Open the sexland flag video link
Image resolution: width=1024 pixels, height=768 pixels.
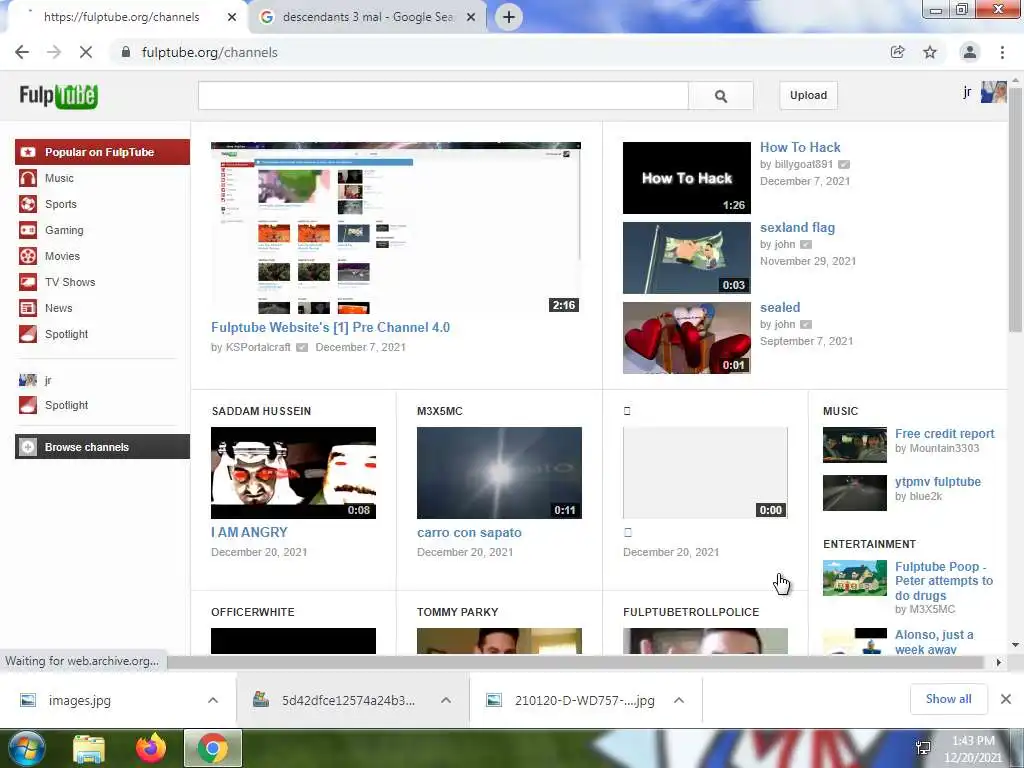click(x=797, y=228)
